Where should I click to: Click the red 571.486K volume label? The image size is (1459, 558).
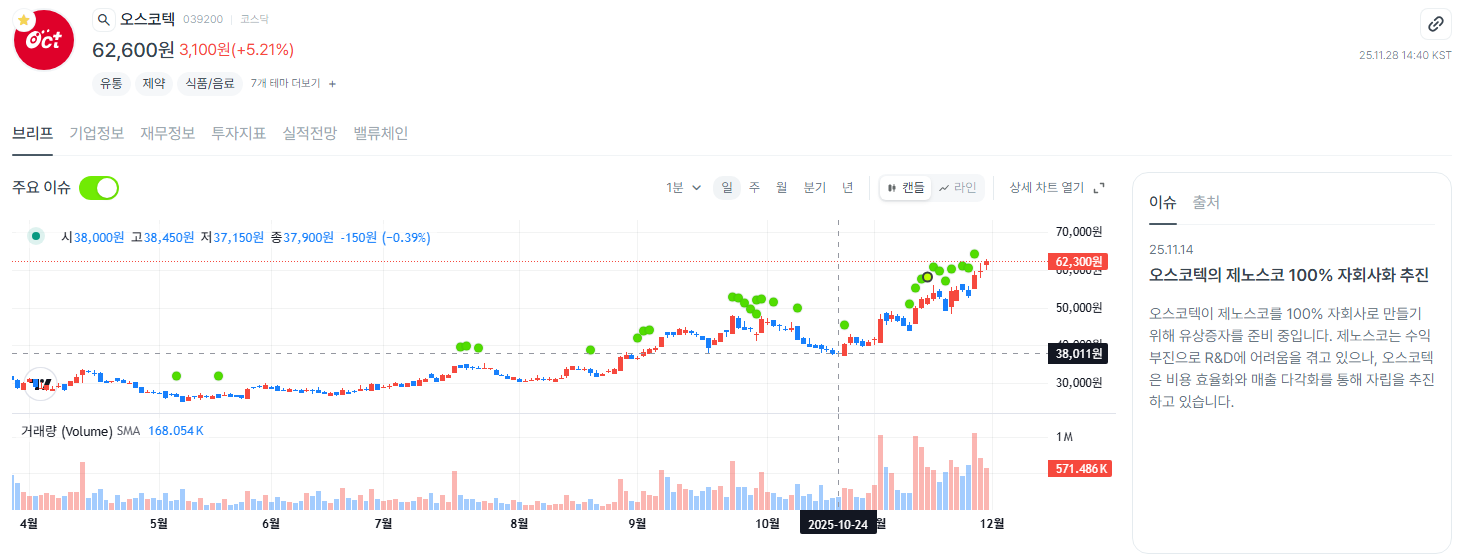(x=1080, y=469)
